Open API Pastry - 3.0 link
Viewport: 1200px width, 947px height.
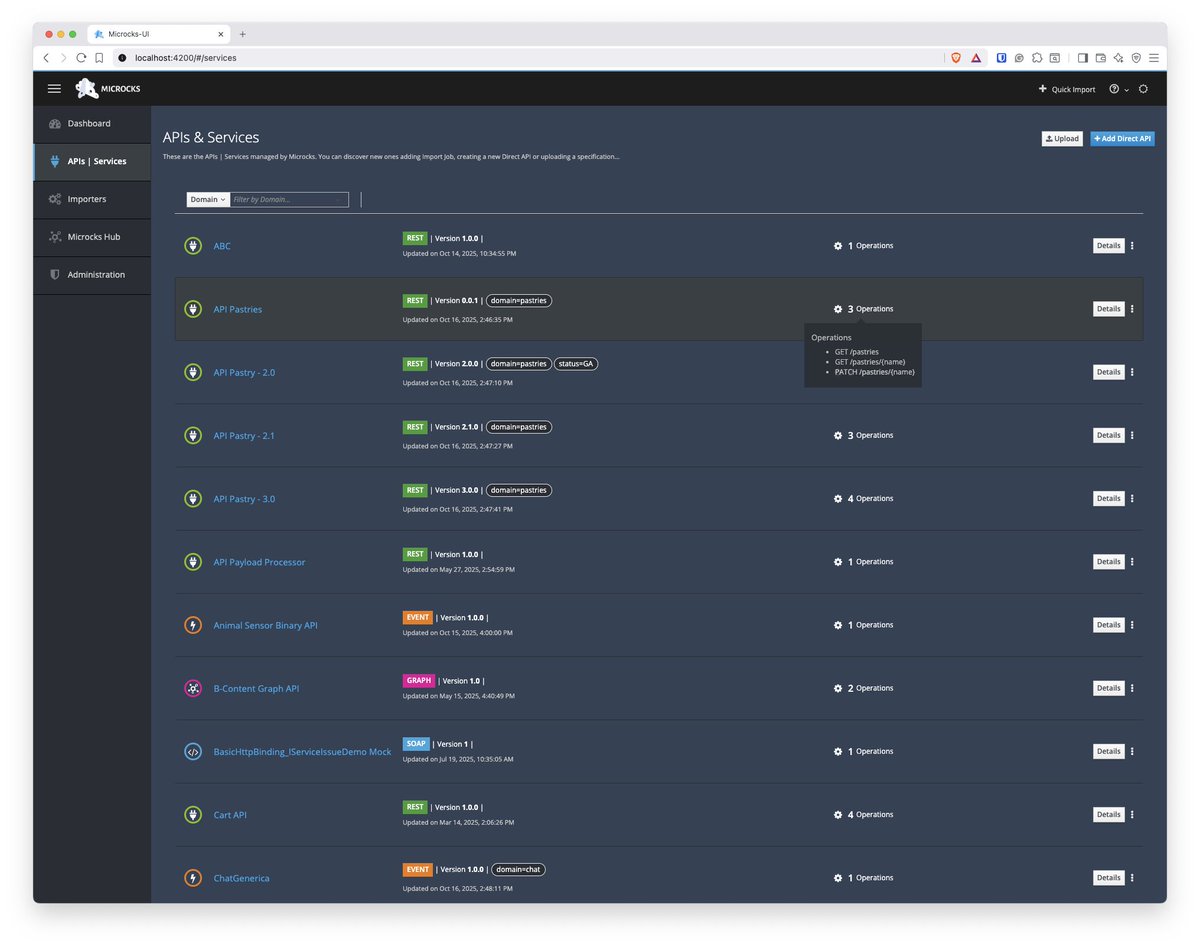click(x=244, y=499)
